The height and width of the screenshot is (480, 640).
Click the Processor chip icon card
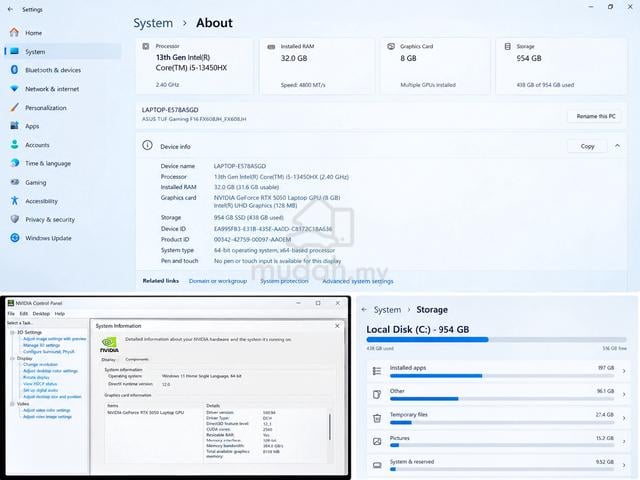146,46
